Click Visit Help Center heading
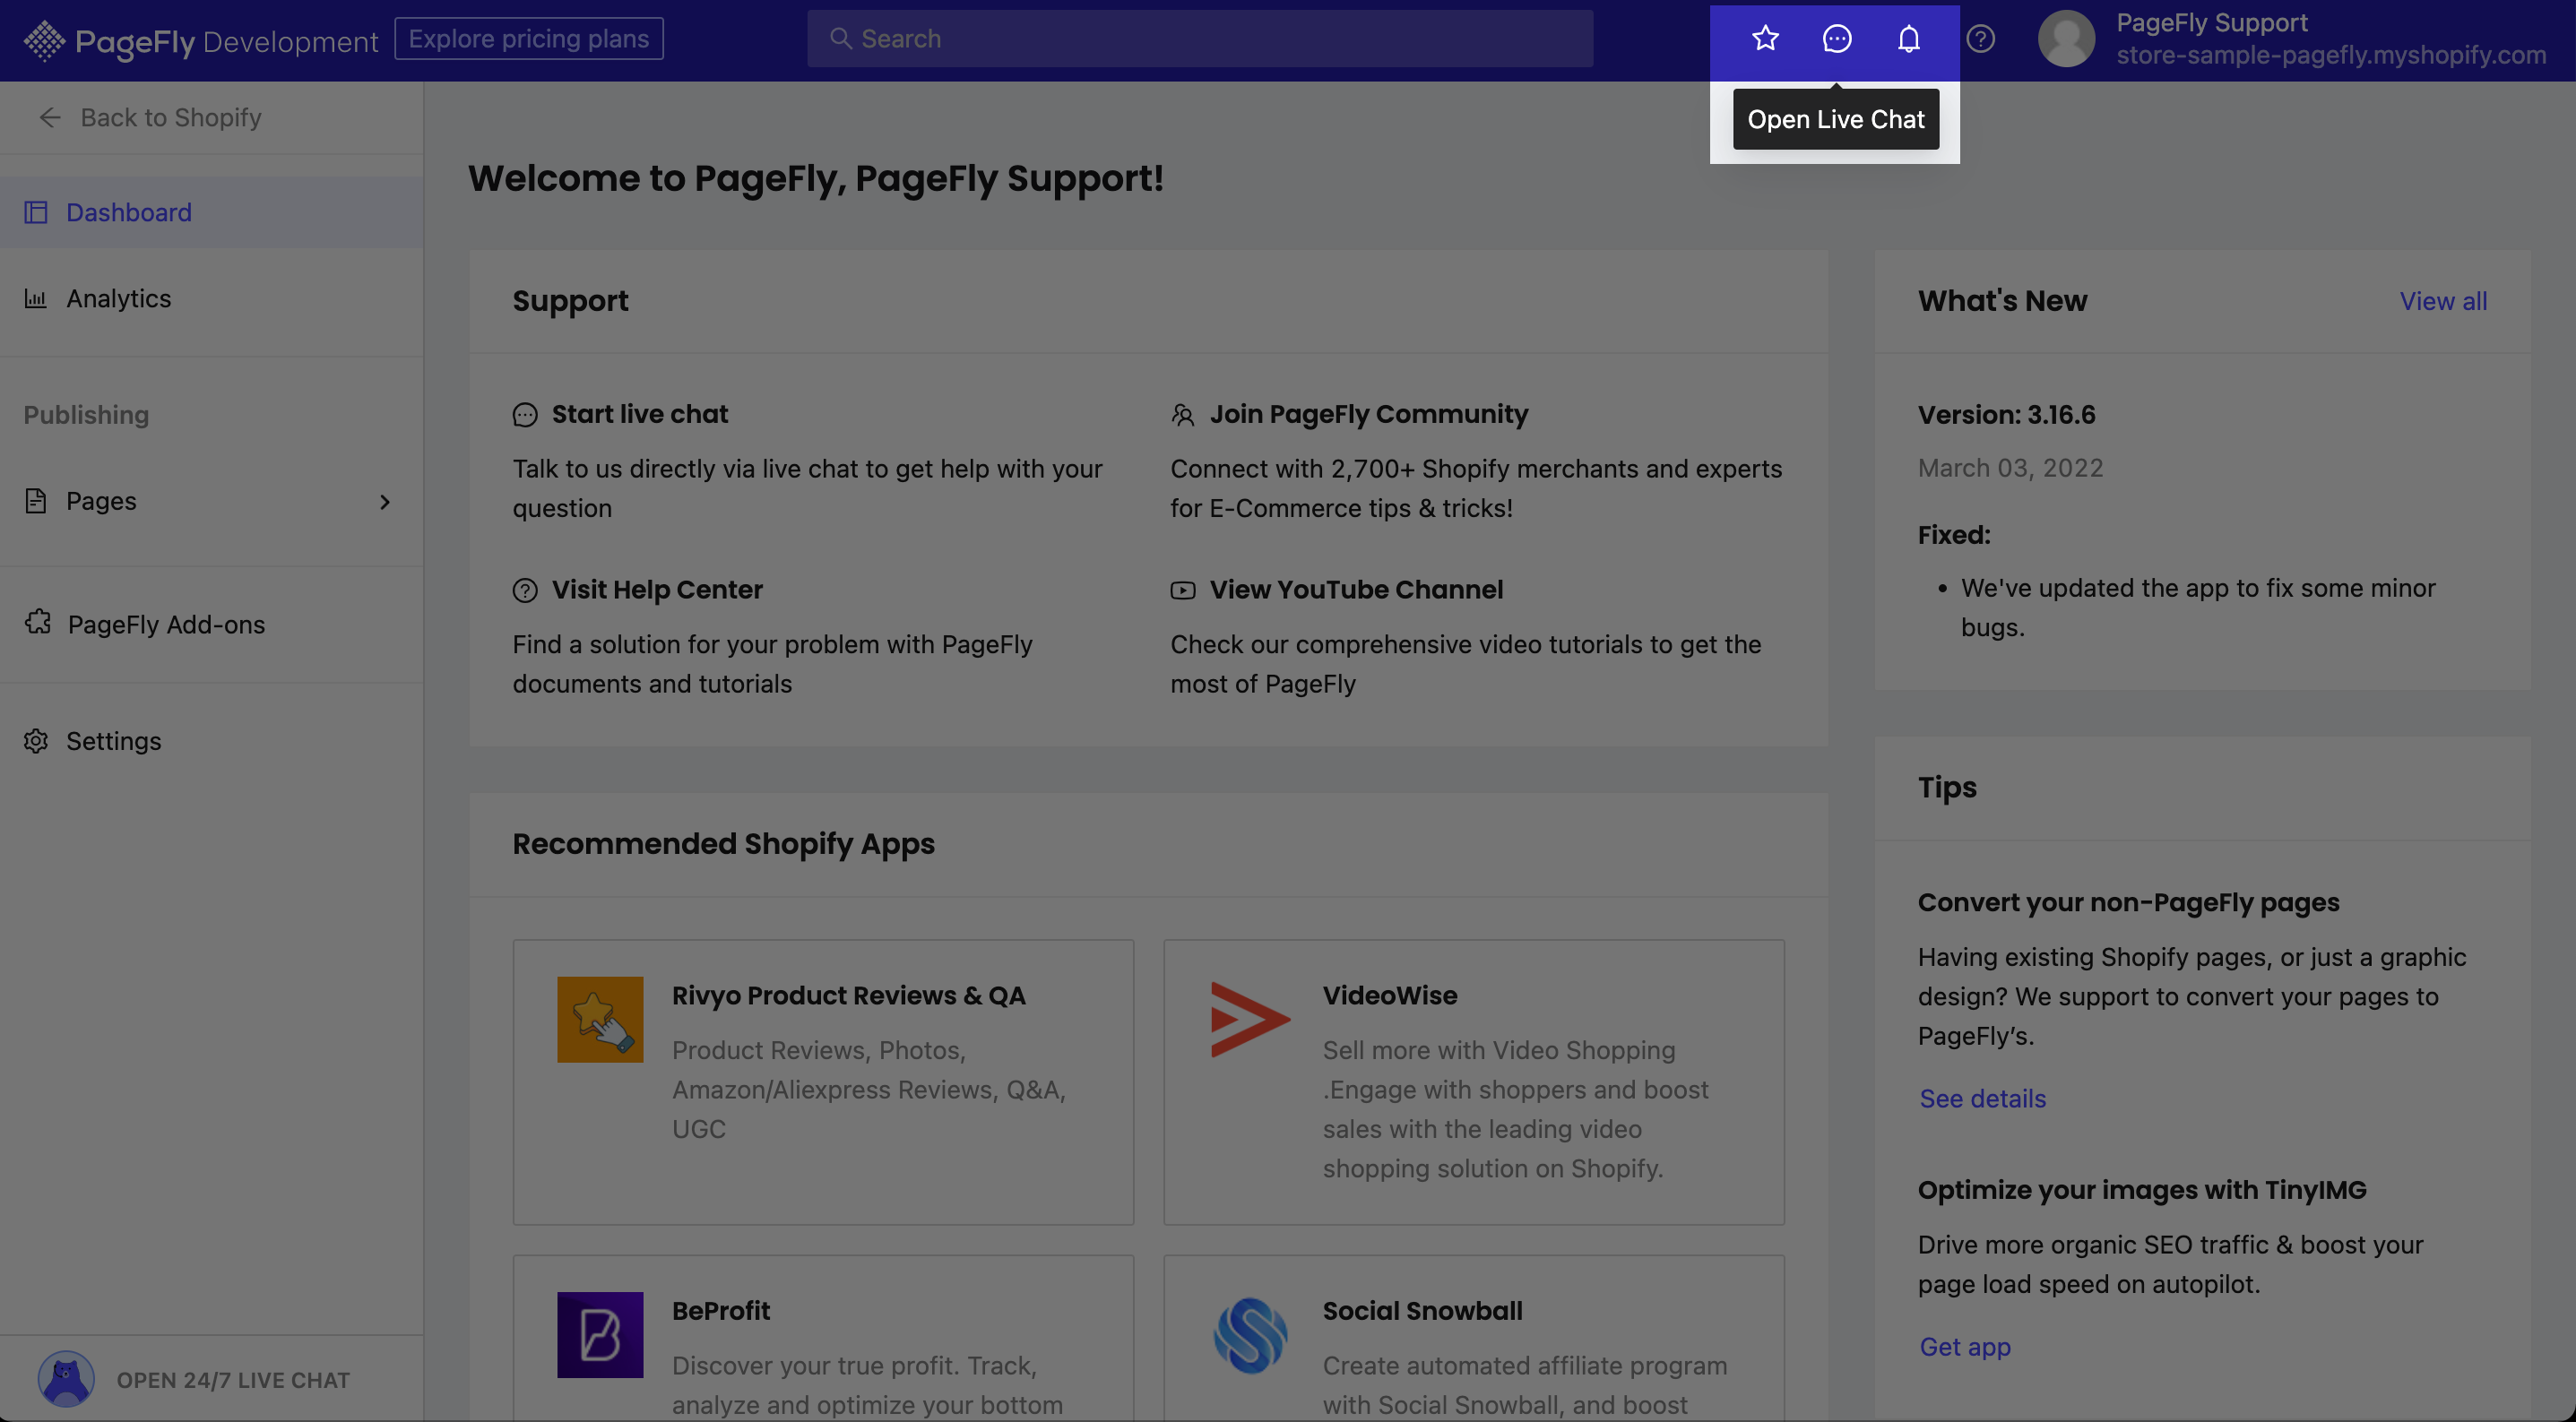 coord(657,589)
